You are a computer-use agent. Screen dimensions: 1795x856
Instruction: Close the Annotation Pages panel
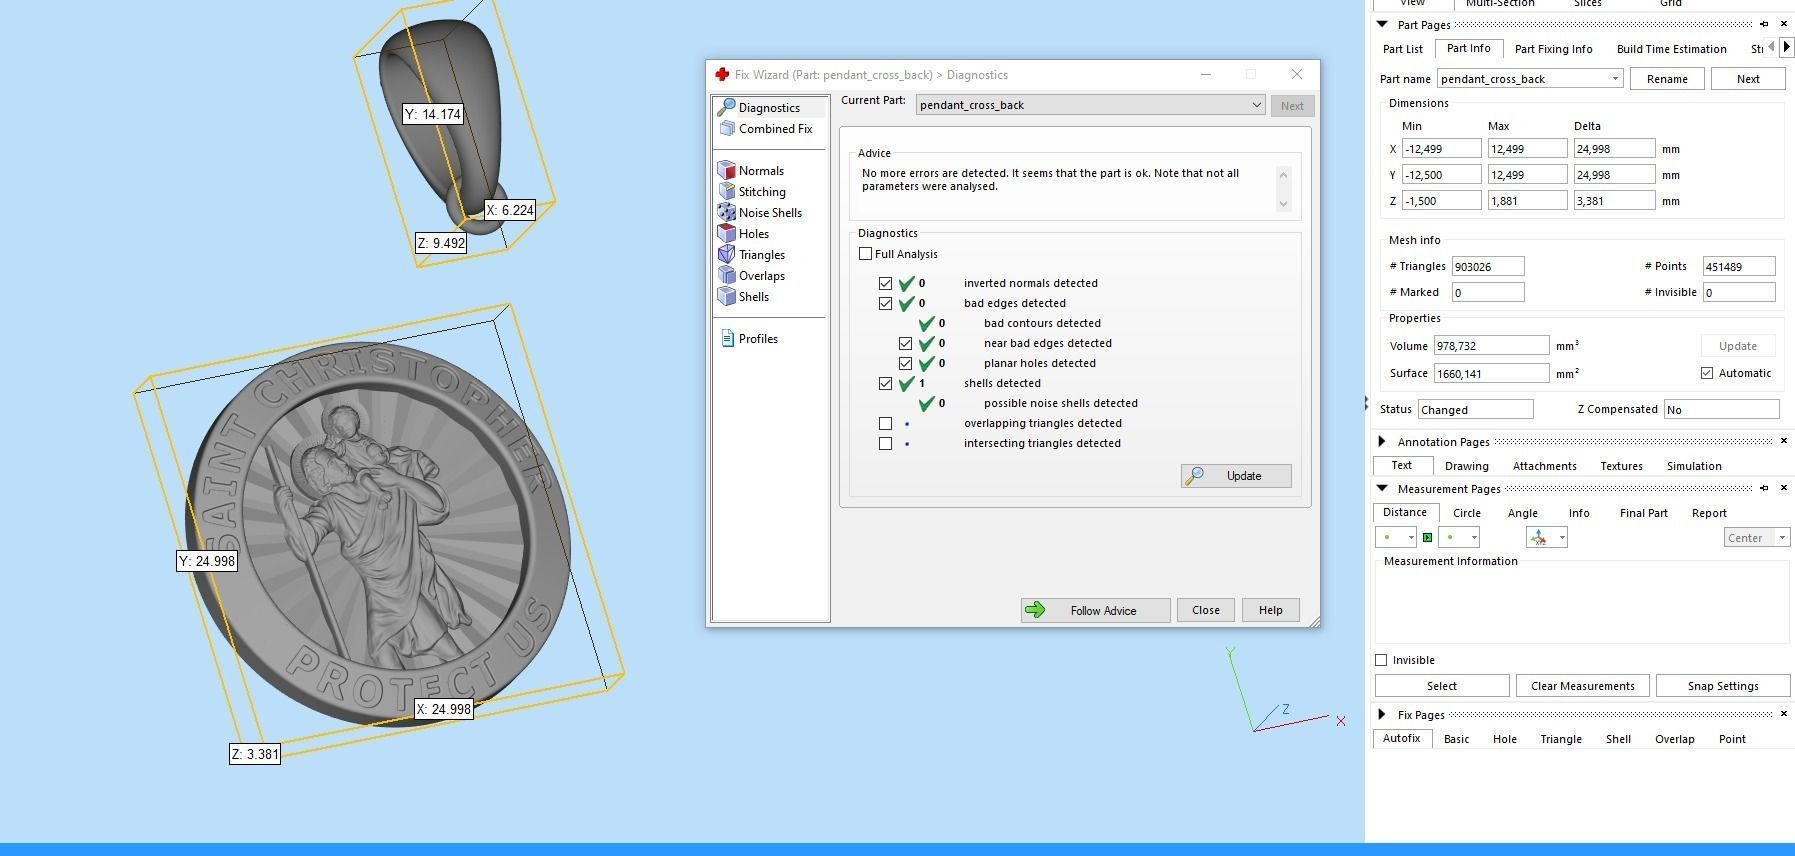pos(1783,441)
